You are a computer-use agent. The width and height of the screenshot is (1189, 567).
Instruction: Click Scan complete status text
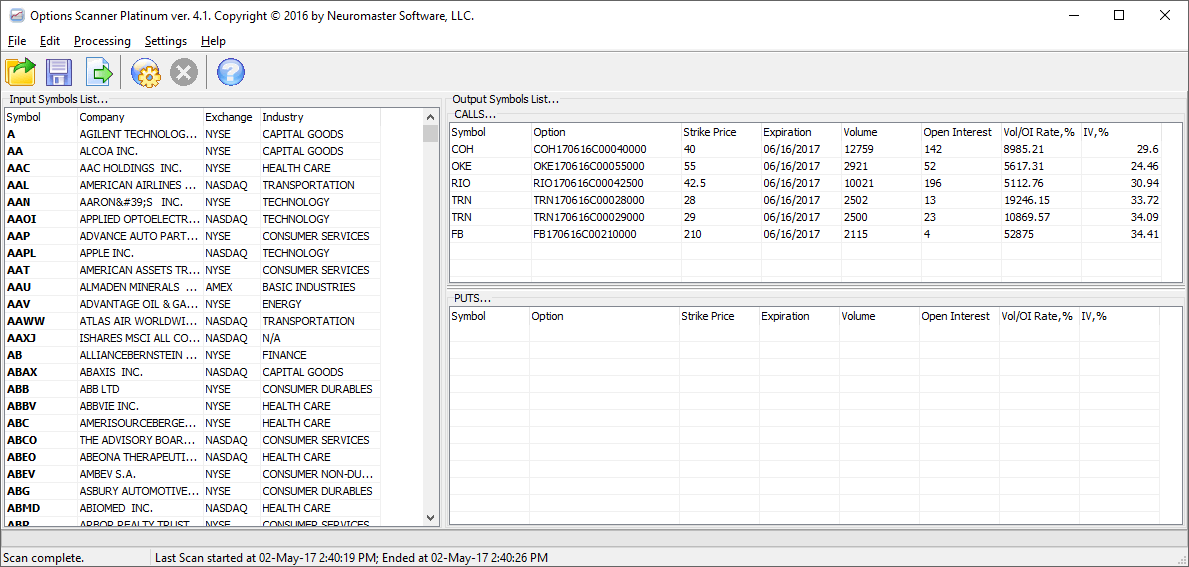(44, 558)
